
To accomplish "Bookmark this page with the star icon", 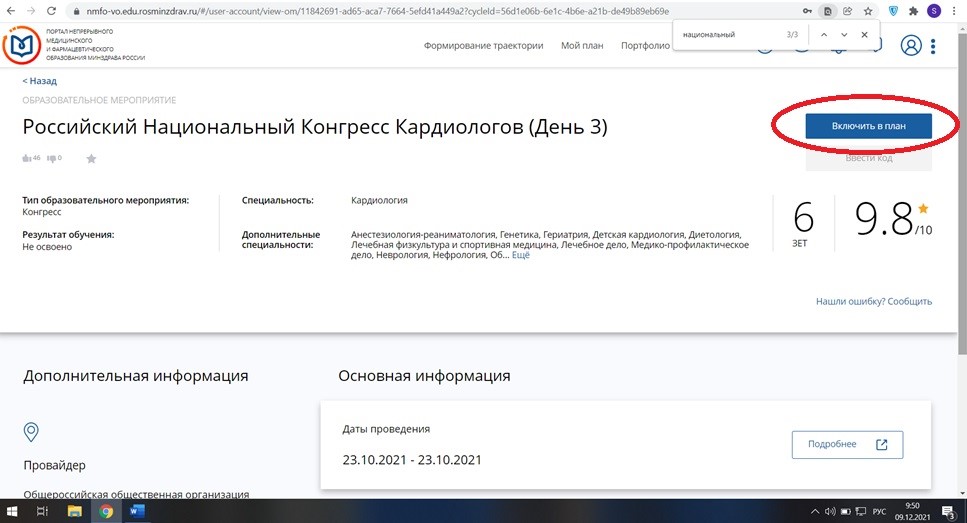I will 869,11.
